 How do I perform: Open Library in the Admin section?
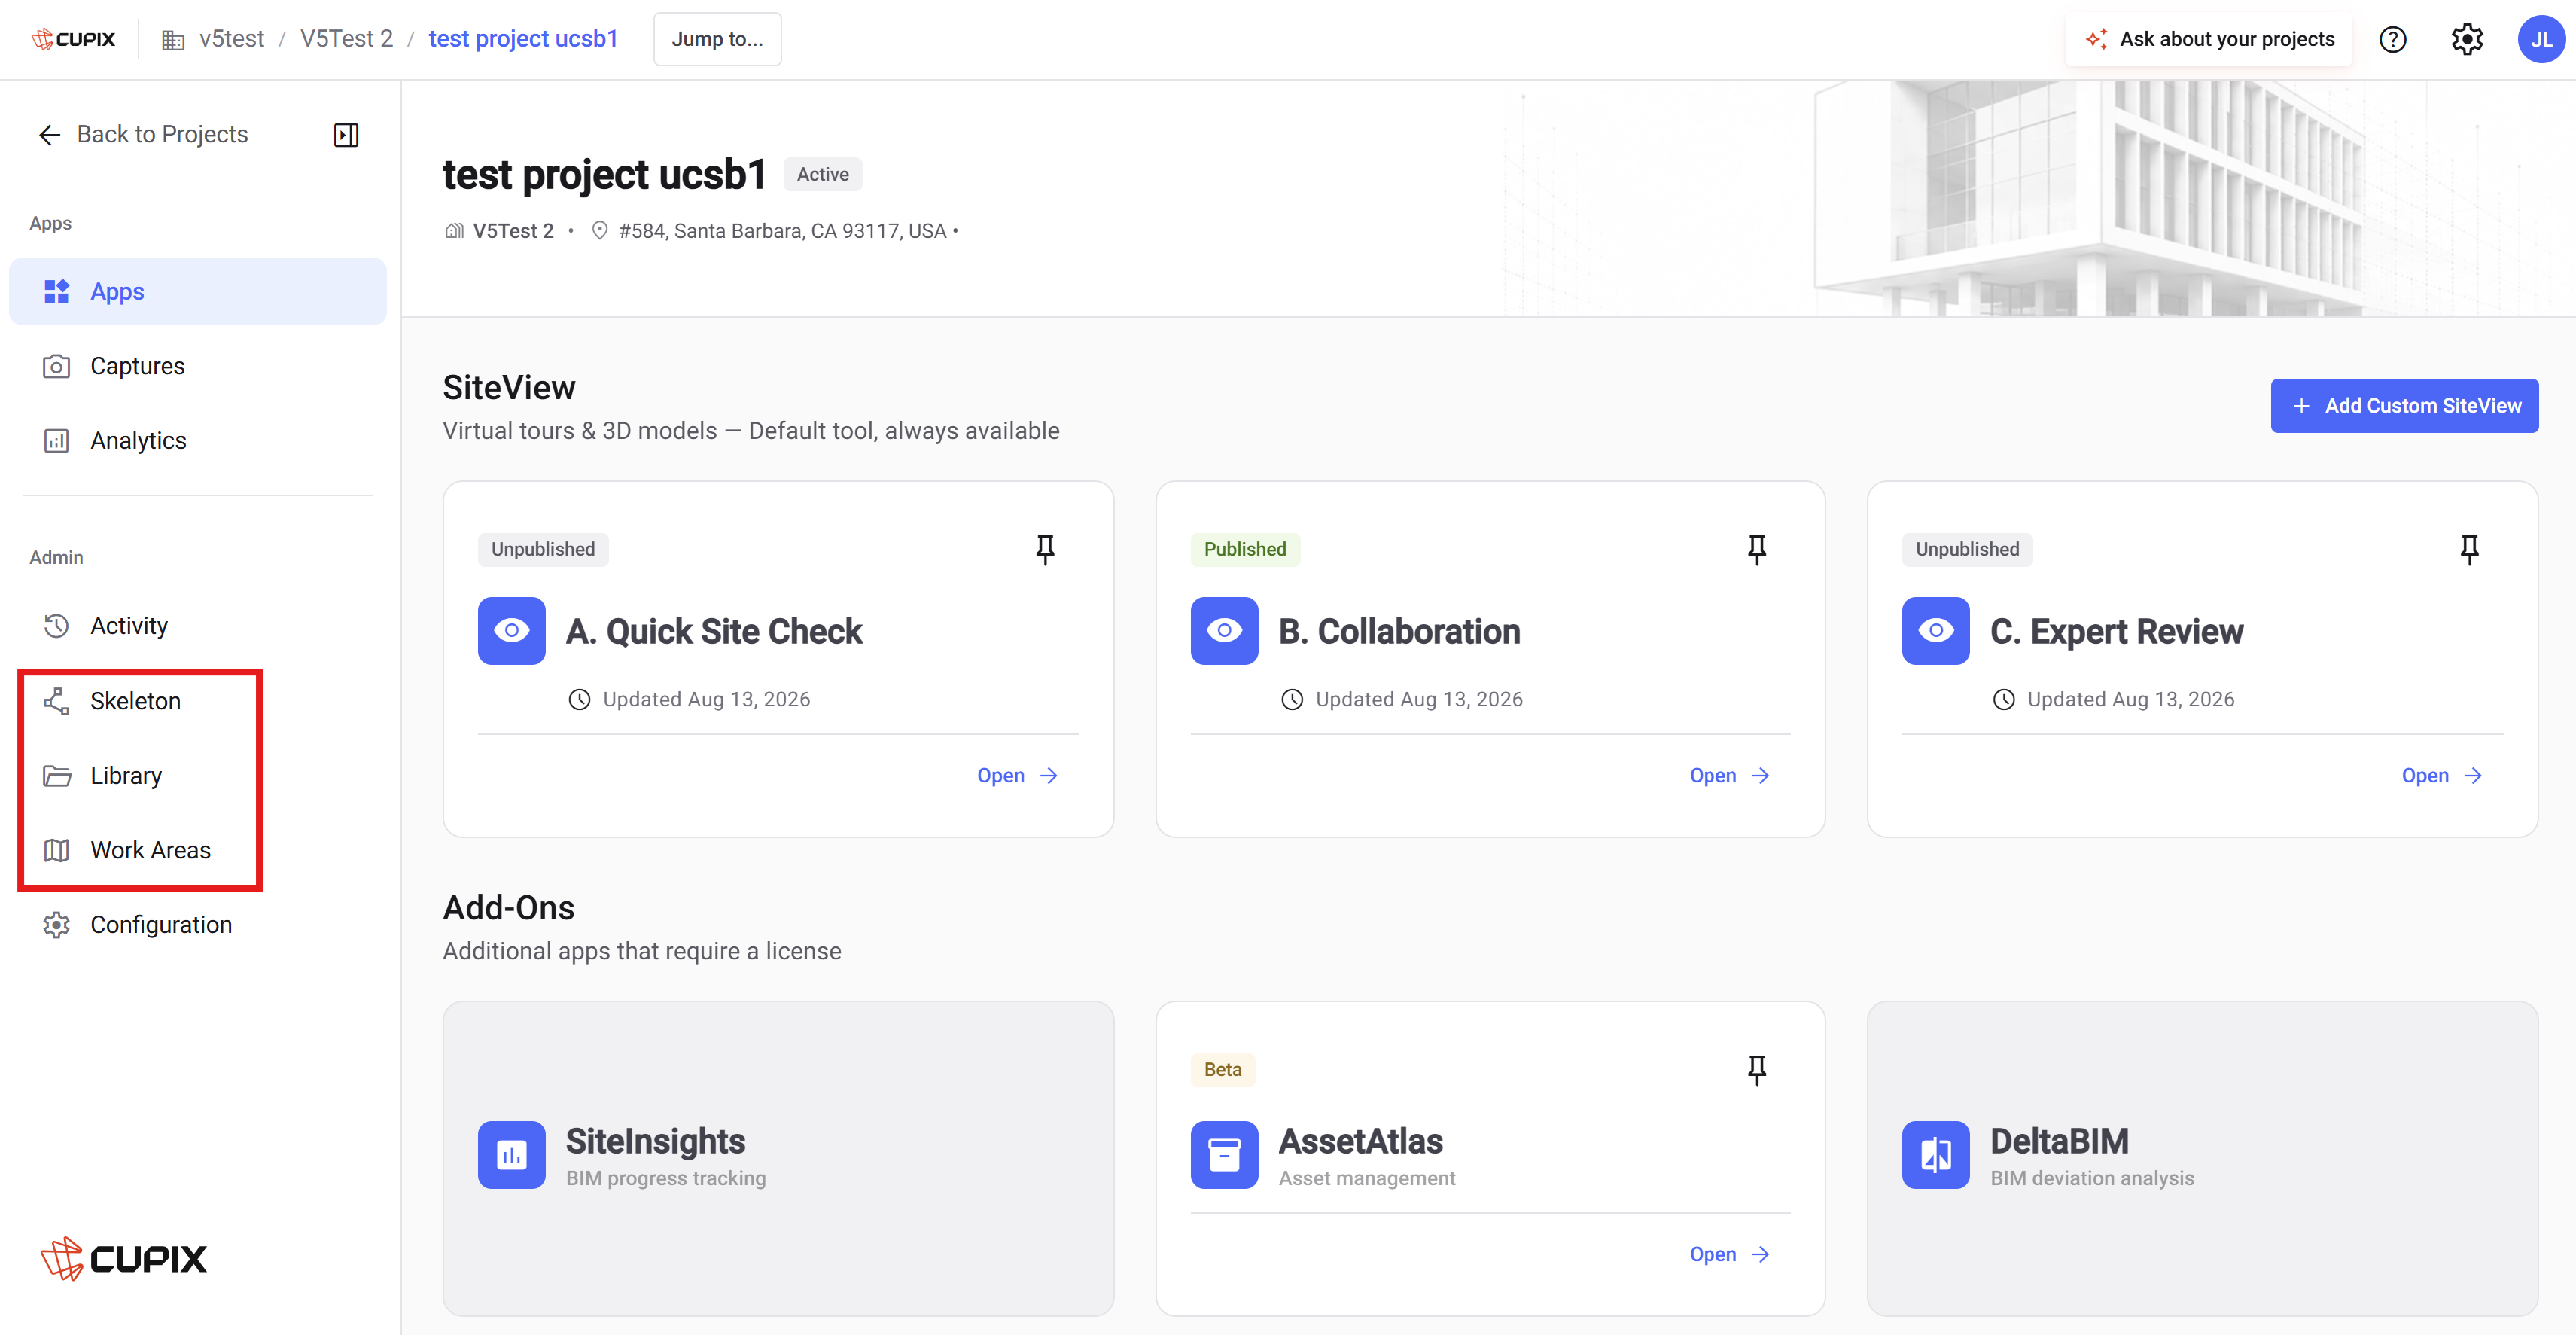198,775
